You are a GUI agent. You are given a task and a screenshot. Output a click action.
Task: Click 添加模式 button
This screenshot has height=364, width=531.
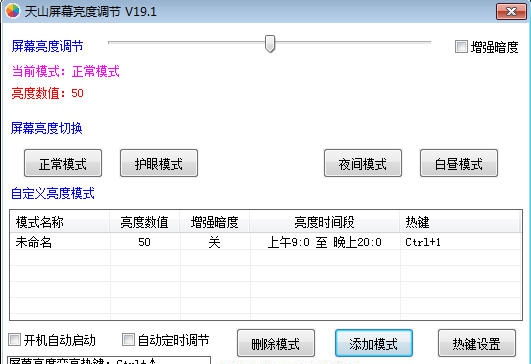(374, 343)
